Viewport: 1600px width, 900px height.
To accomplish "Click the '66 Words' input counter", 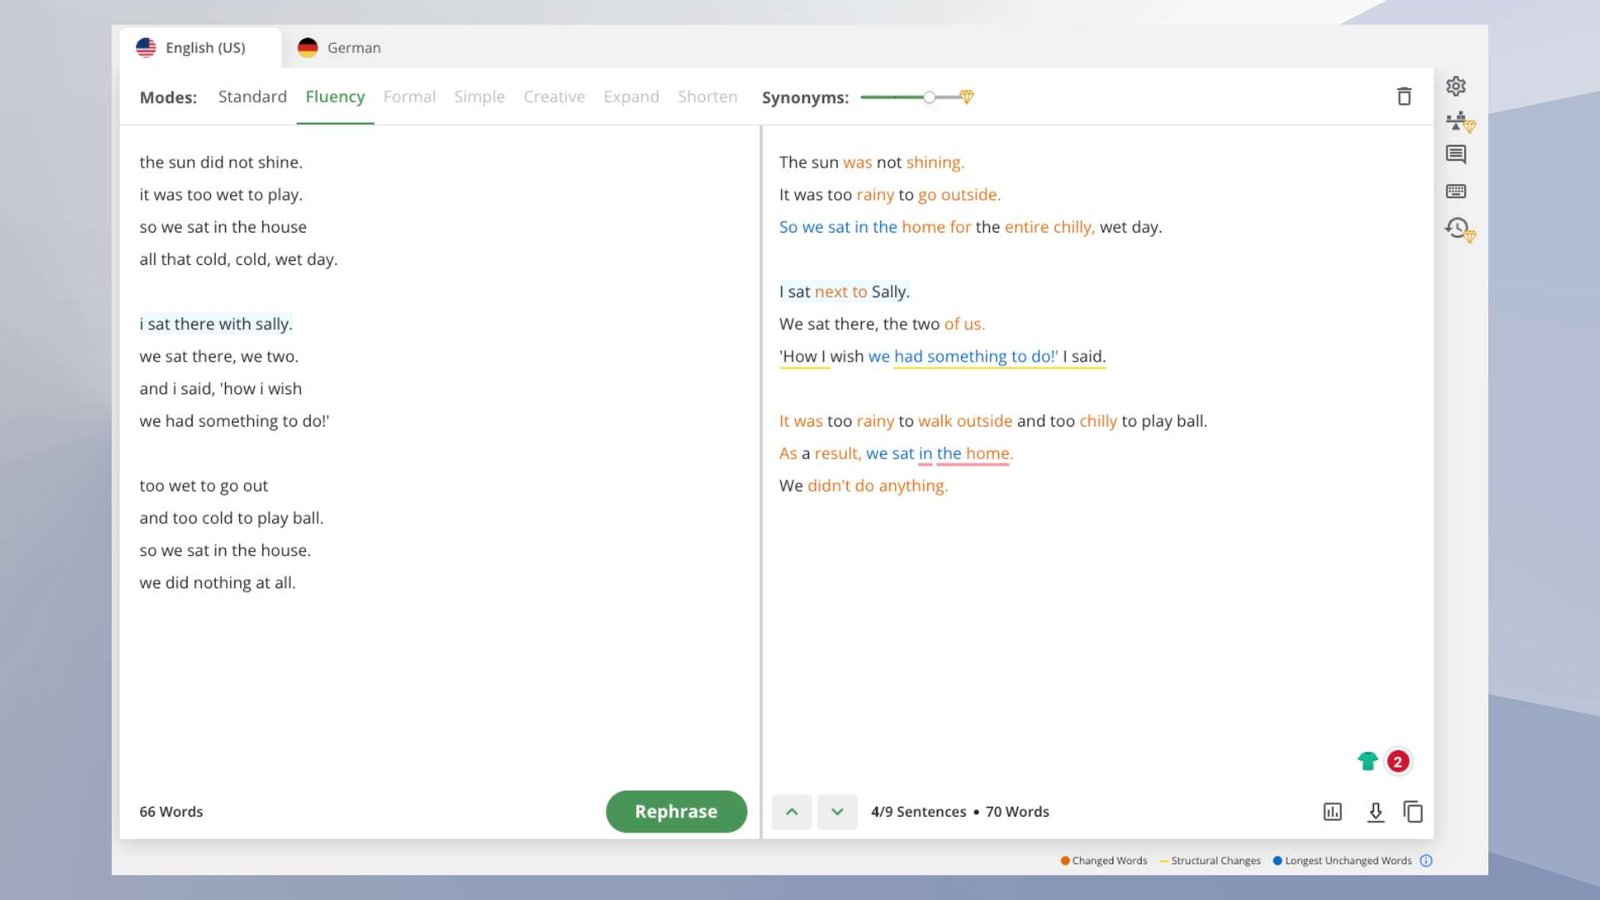I will [171, 812].
